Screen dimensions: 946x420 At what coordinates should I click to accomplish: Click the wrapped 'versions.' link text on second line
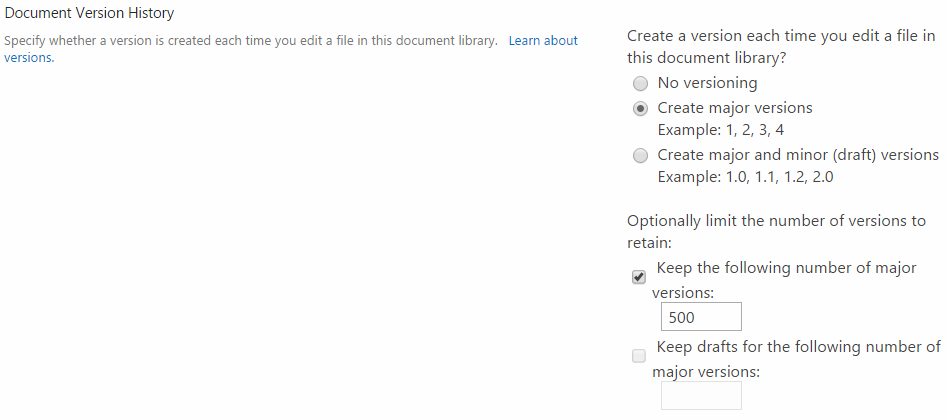[x=29, y=59]
